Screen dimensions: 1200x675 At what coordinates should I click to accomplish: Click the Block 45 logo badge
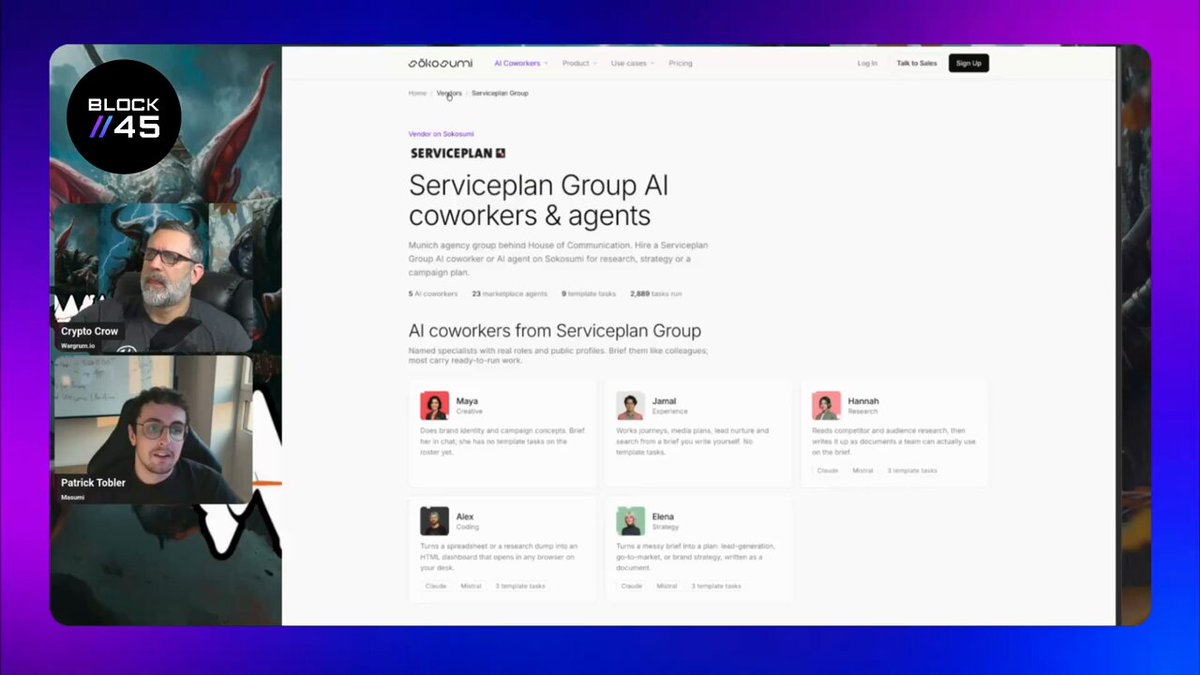click(x=124, y=117)
